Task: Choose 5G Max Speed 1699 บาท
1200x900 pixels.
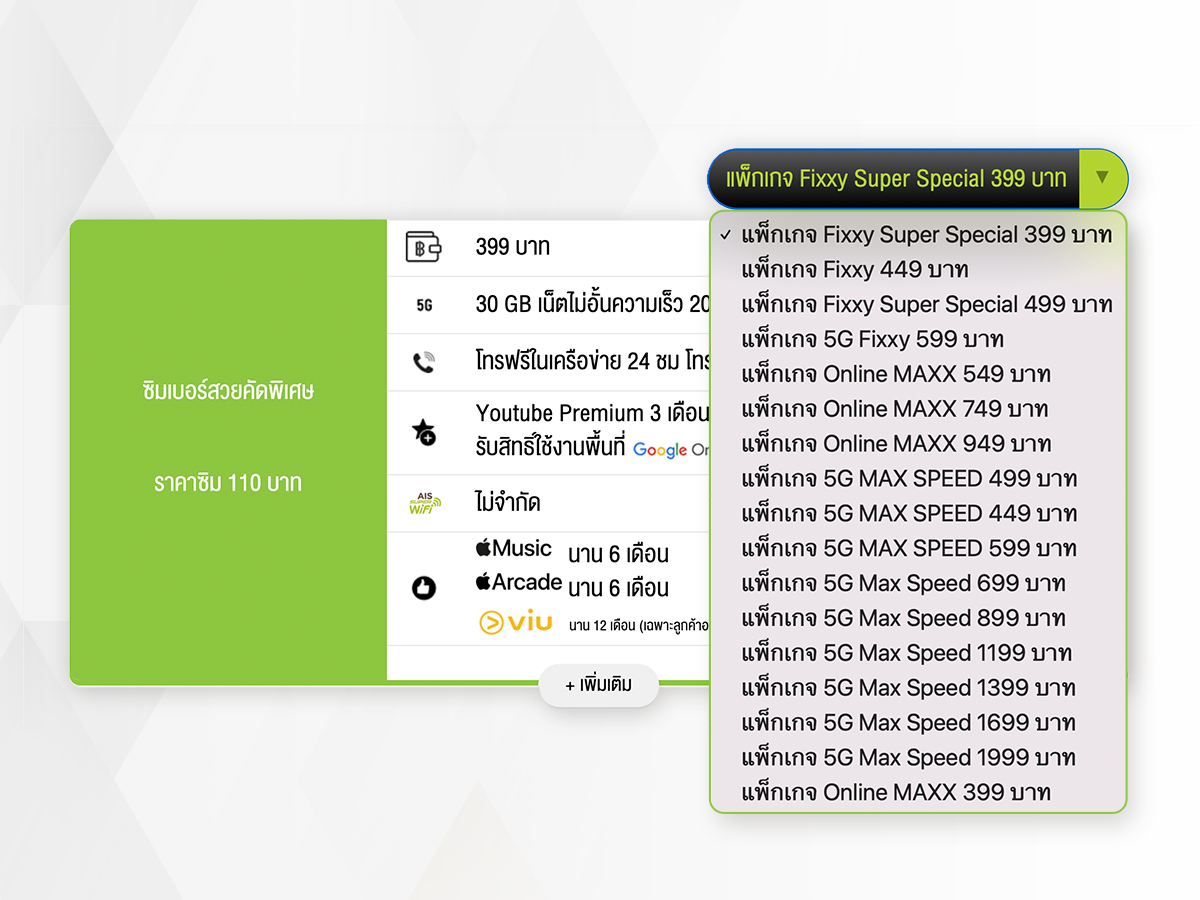Action: click(918, 723)
